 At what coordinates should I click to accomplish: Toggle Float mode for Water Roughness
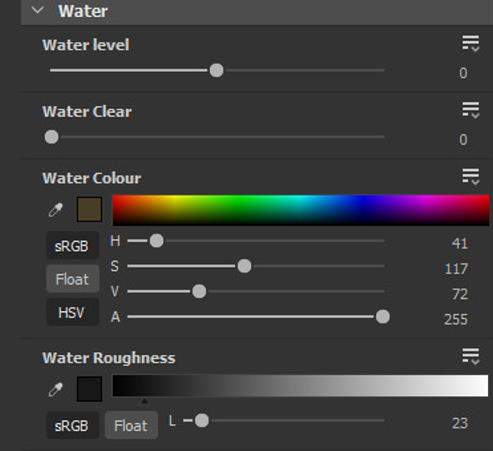point(131,425)
